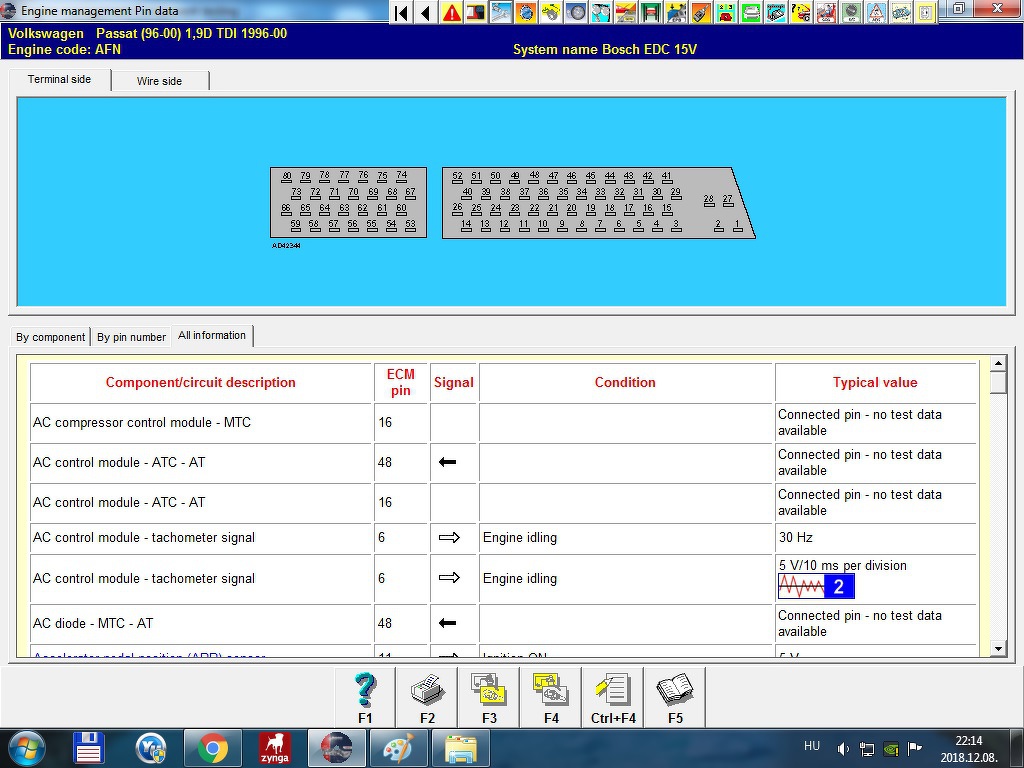Click the Typical value column header
The width and height of the screenshot is (1024, 768).
click(875, 383)
